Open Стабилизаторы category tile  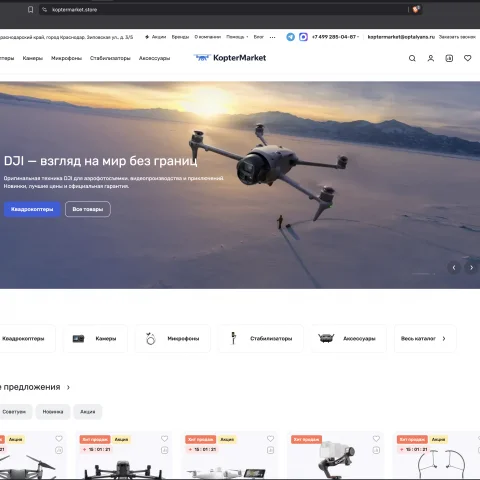pyautogui.click(x=261, y=339)
